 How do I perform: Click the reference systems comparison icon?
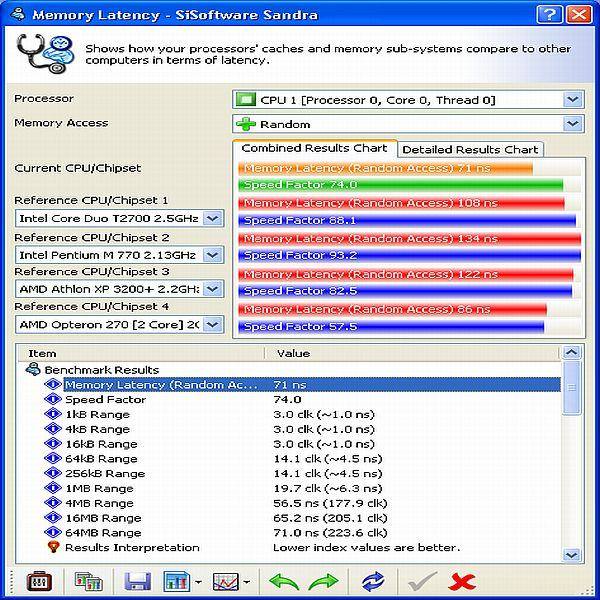pos(88,582)
